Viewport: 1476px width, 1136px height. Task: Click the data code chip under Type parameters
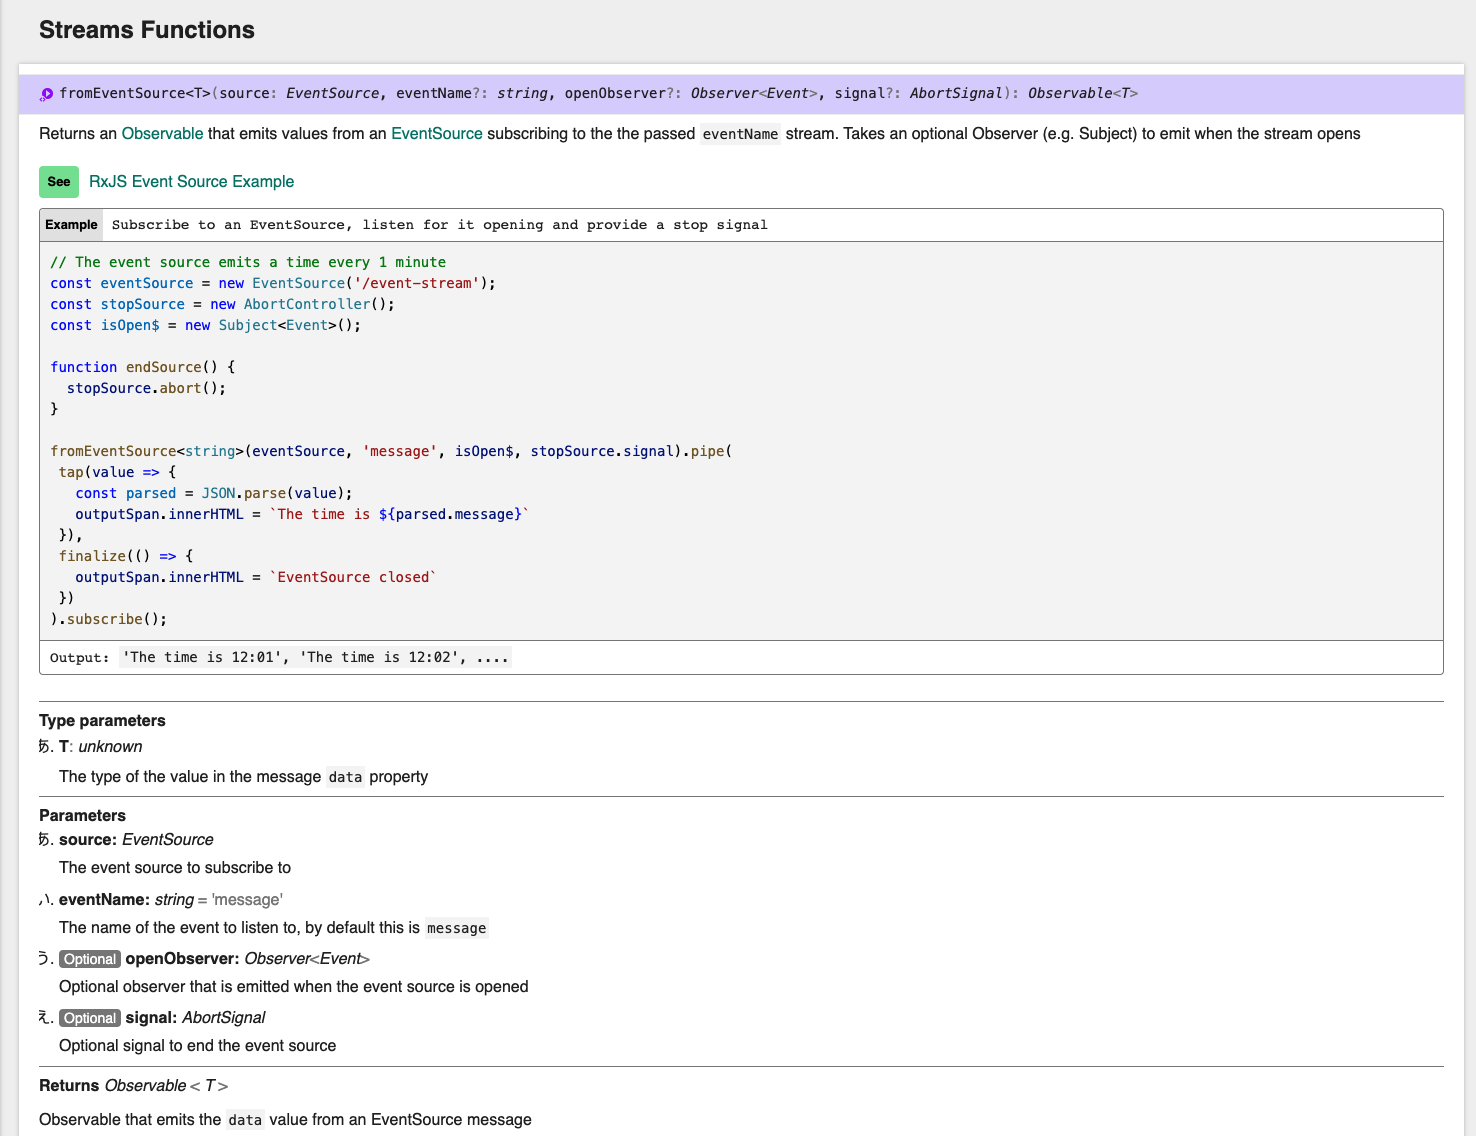pos(345,777)
